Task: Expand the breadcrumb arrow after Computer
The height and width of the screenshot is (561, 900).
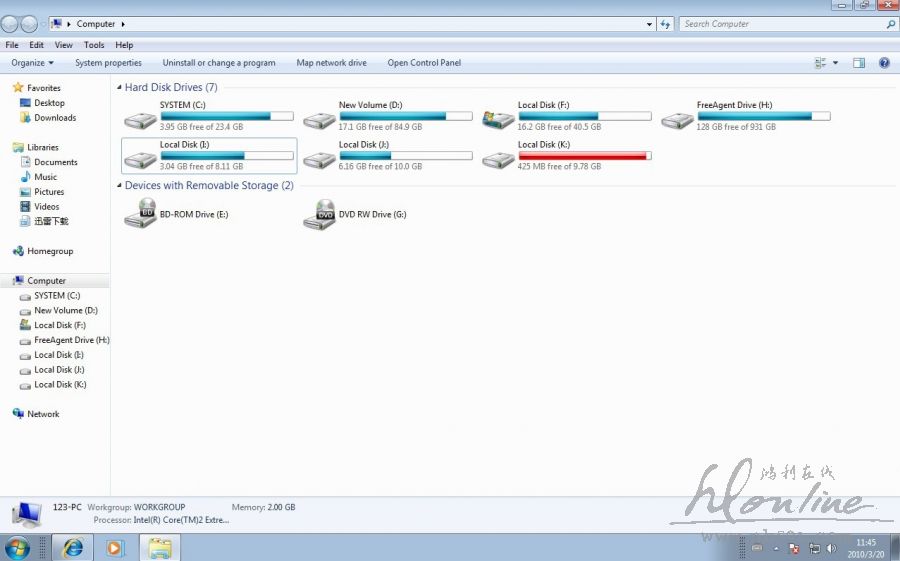Action: click(122, 24)
